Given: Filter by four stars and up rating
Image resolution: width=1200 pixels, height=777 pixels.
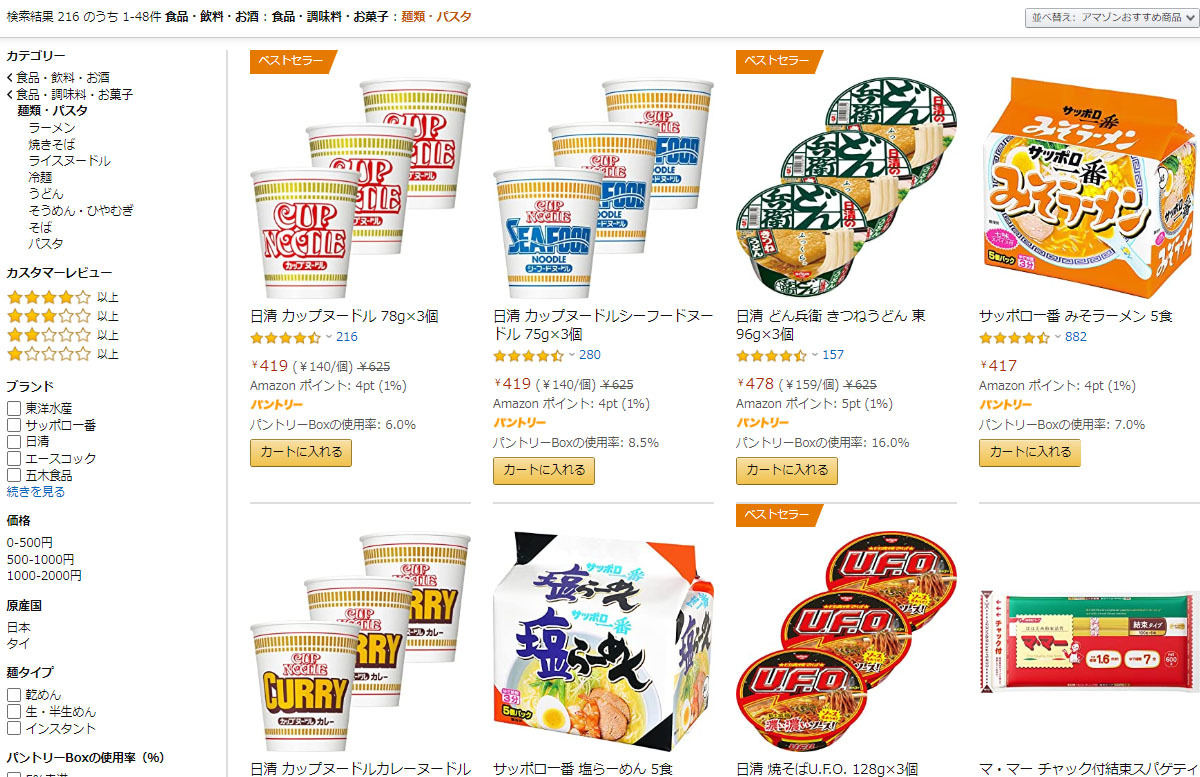Looking at the screenshot, I should (62, 297).
